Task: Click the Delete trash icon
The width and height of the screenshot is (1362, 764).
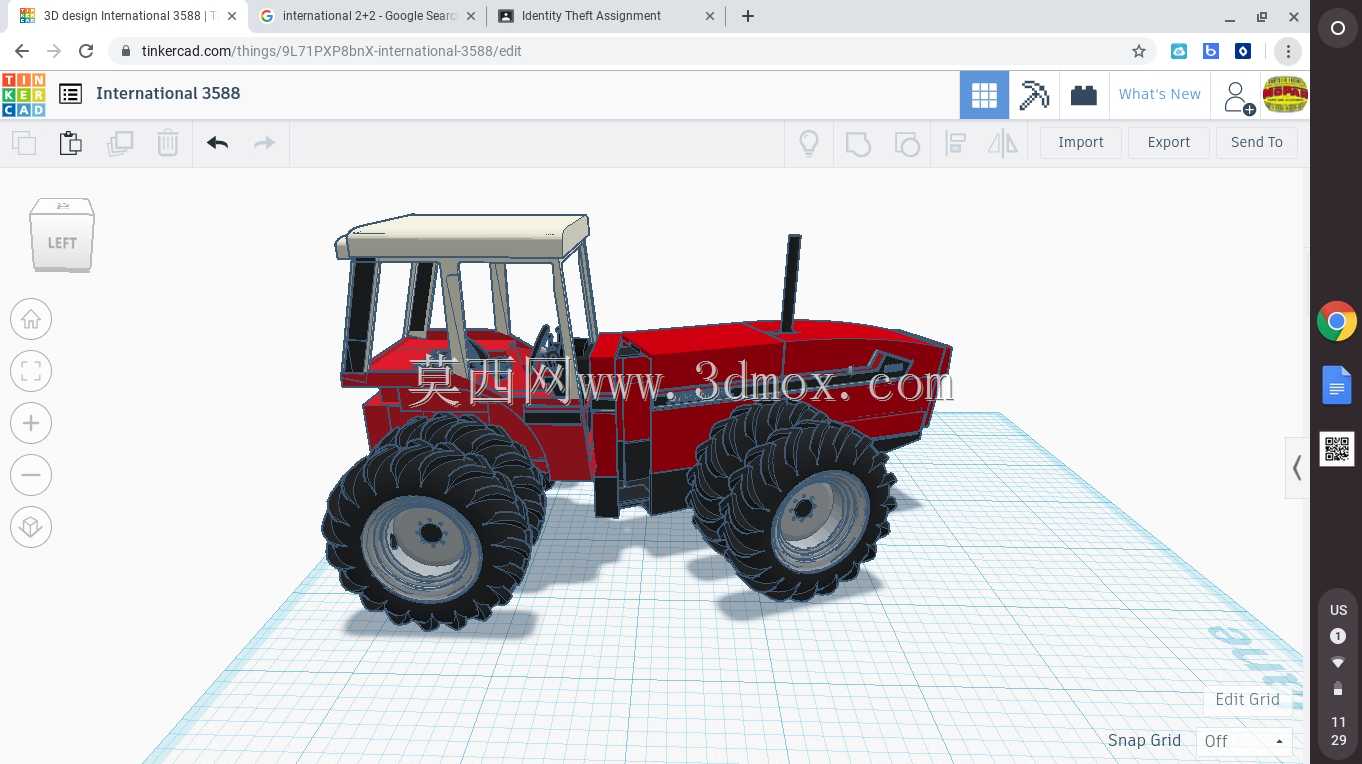Action: (x=168, y=143)
